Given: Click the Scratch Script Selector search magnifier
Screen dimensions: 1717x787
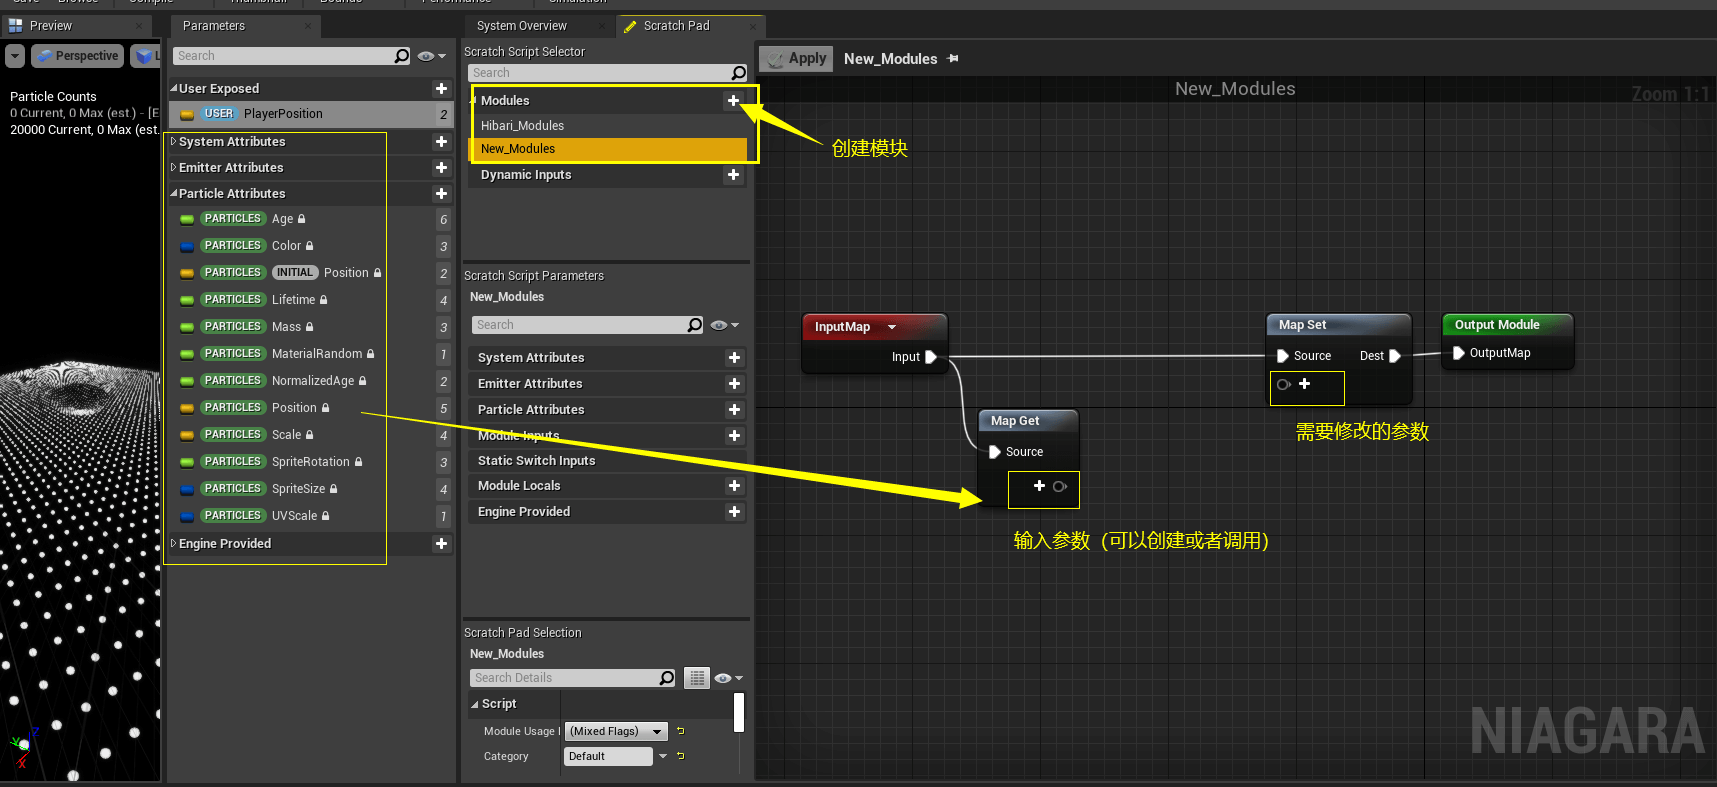Looking at the screenshot, I should pyautogui.click(x=738, y=73).
